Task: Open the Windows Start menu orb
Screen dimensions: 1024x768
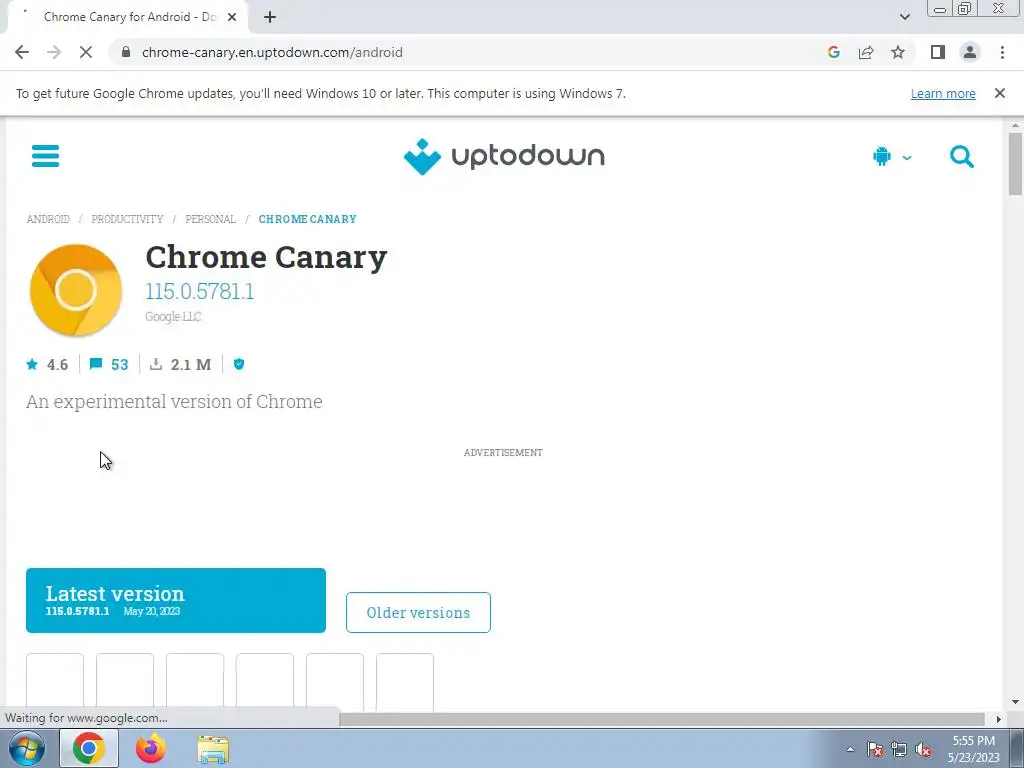Action: pos(27,748)
